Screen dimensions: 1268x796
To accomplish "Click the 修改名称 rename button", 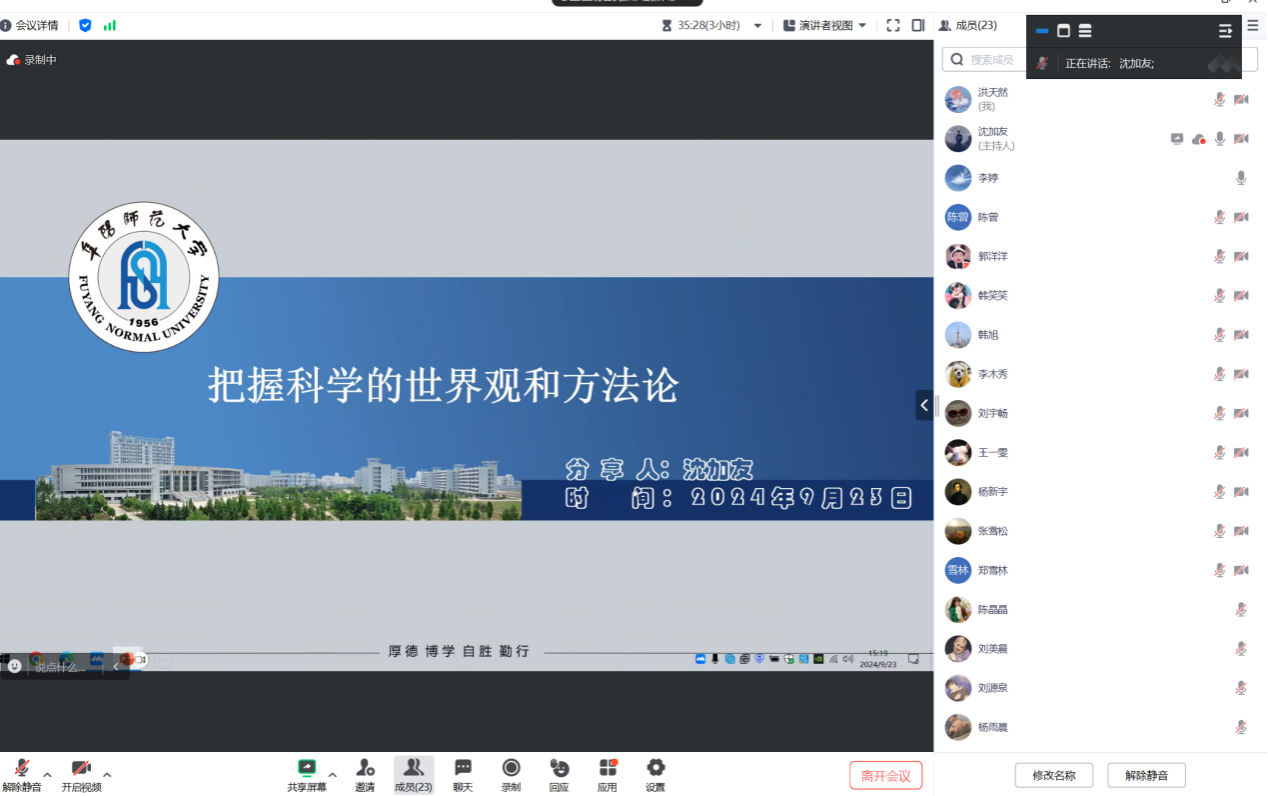I will click(x=1053, y=775).
